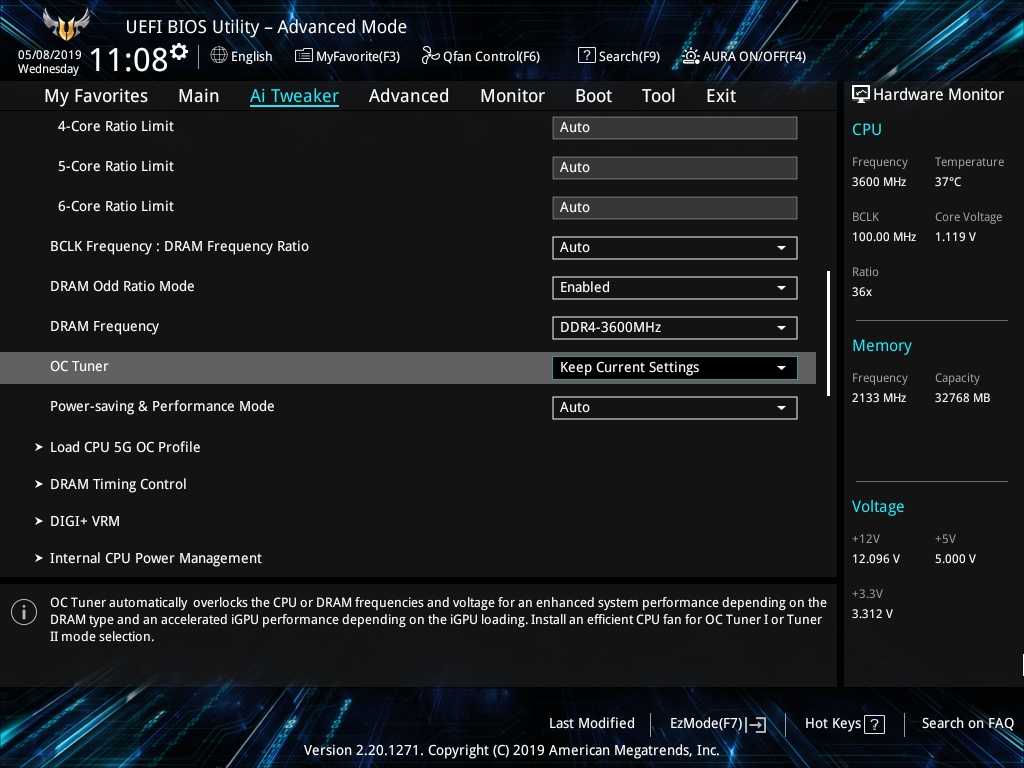This screenshot has width=1024, height=768.
Task: Open Hot Keys help icon
Action: pyautogui.click(x=874, y=724)
